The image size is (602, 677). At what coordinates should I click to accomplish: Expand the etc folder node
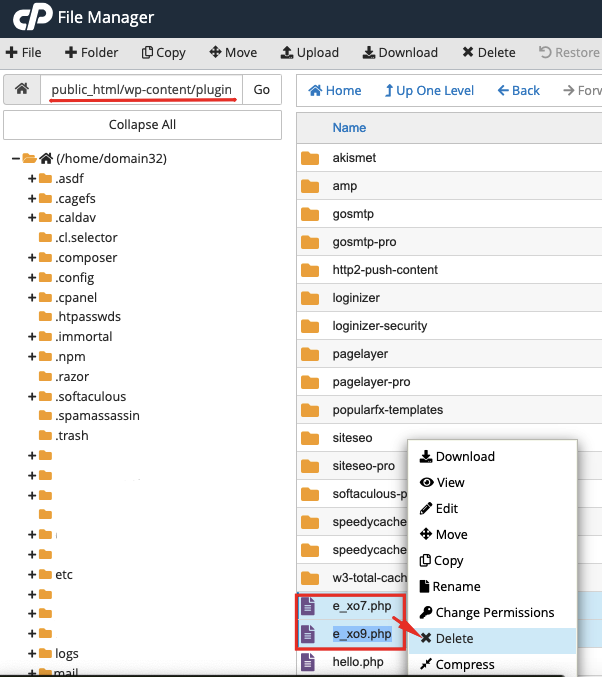pyautogui.click(x=32, y=574)
